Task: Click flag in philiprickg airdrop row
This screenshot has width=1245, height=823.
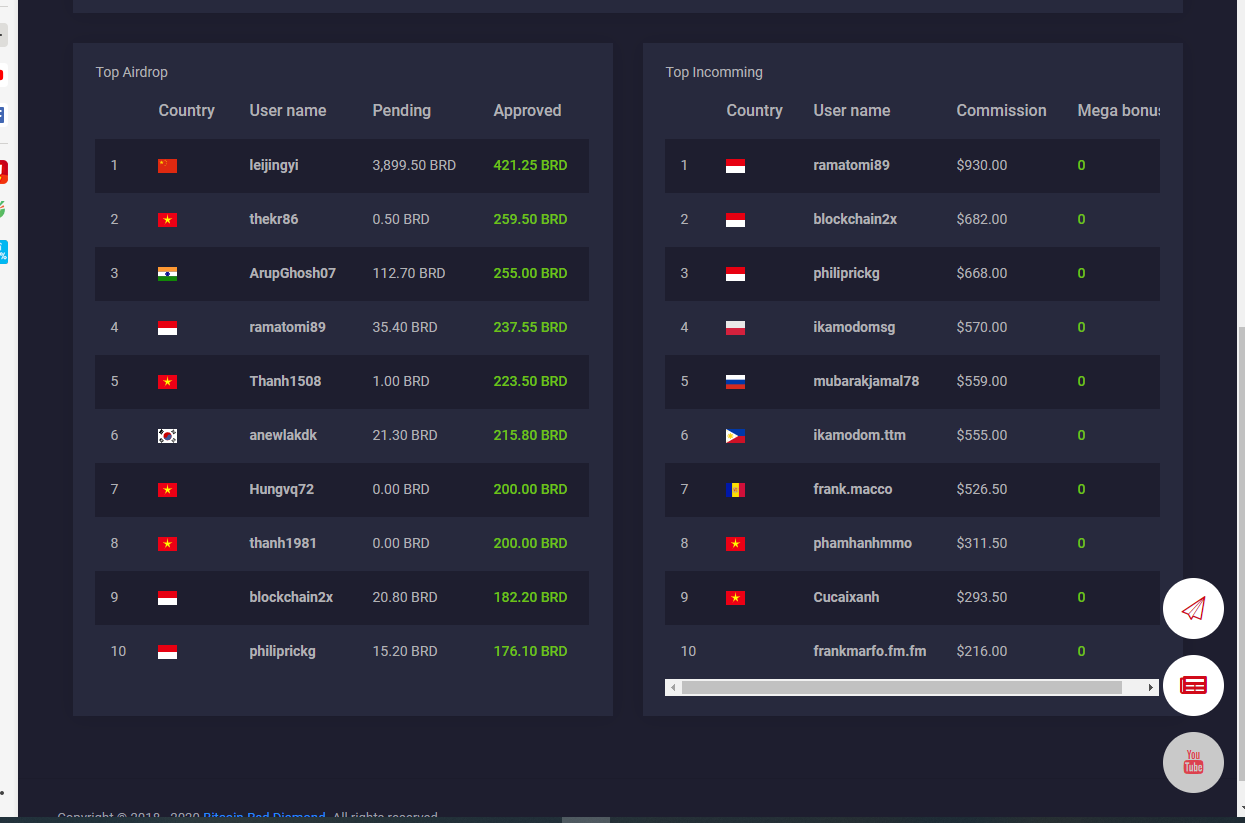Action: tap(167, 652)
